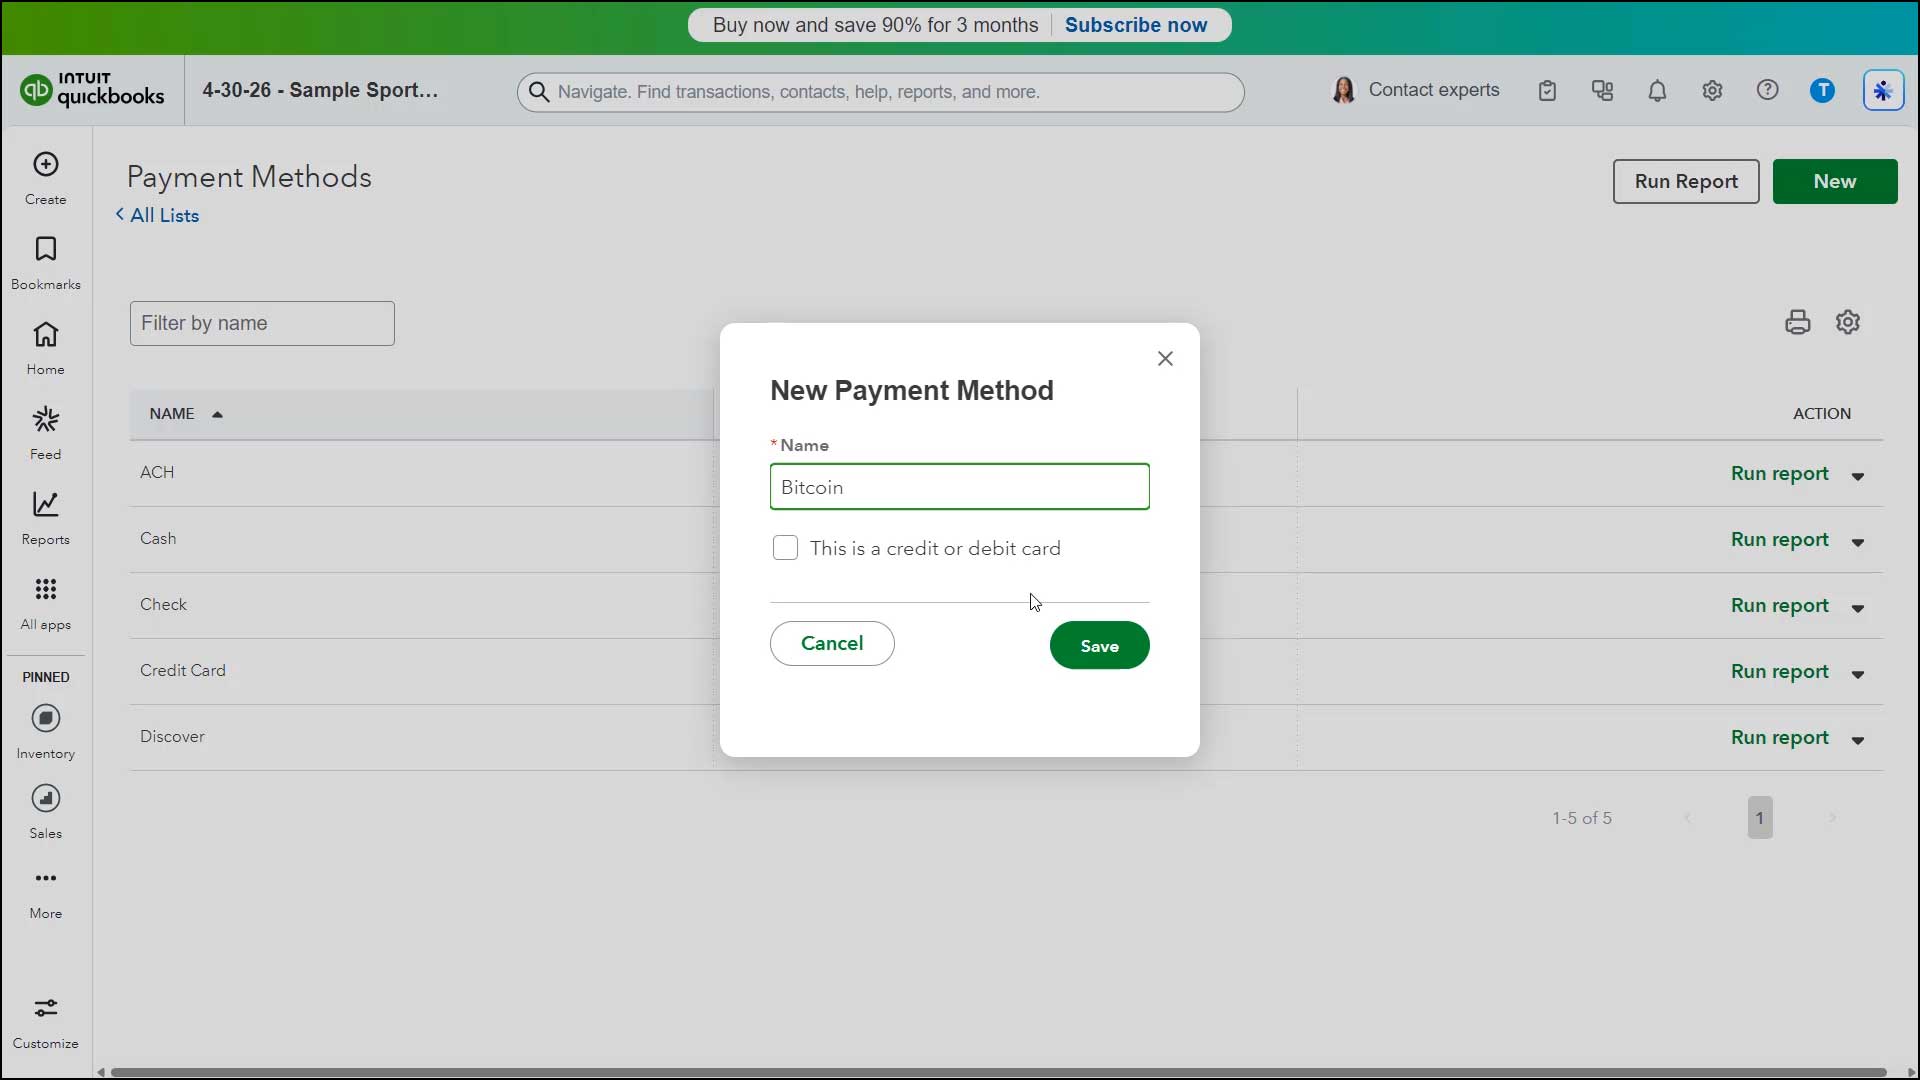Check 'This is a credit or debit card'
This screenshot has width=1920, height=1080.
click(x=785, y=548)
